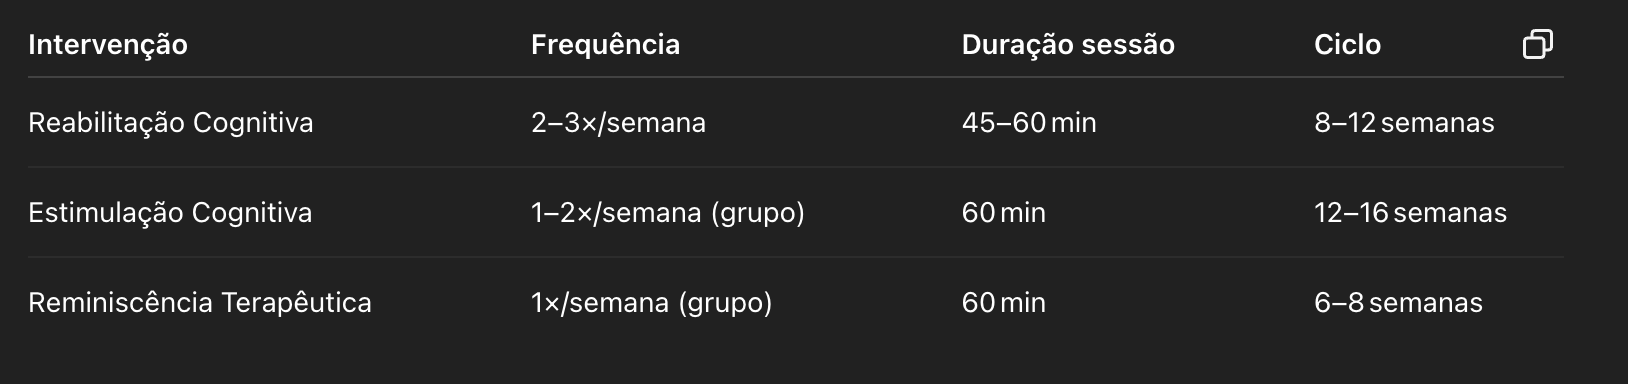
Task: Copy the table using the copy icon
Action: 1538,44
